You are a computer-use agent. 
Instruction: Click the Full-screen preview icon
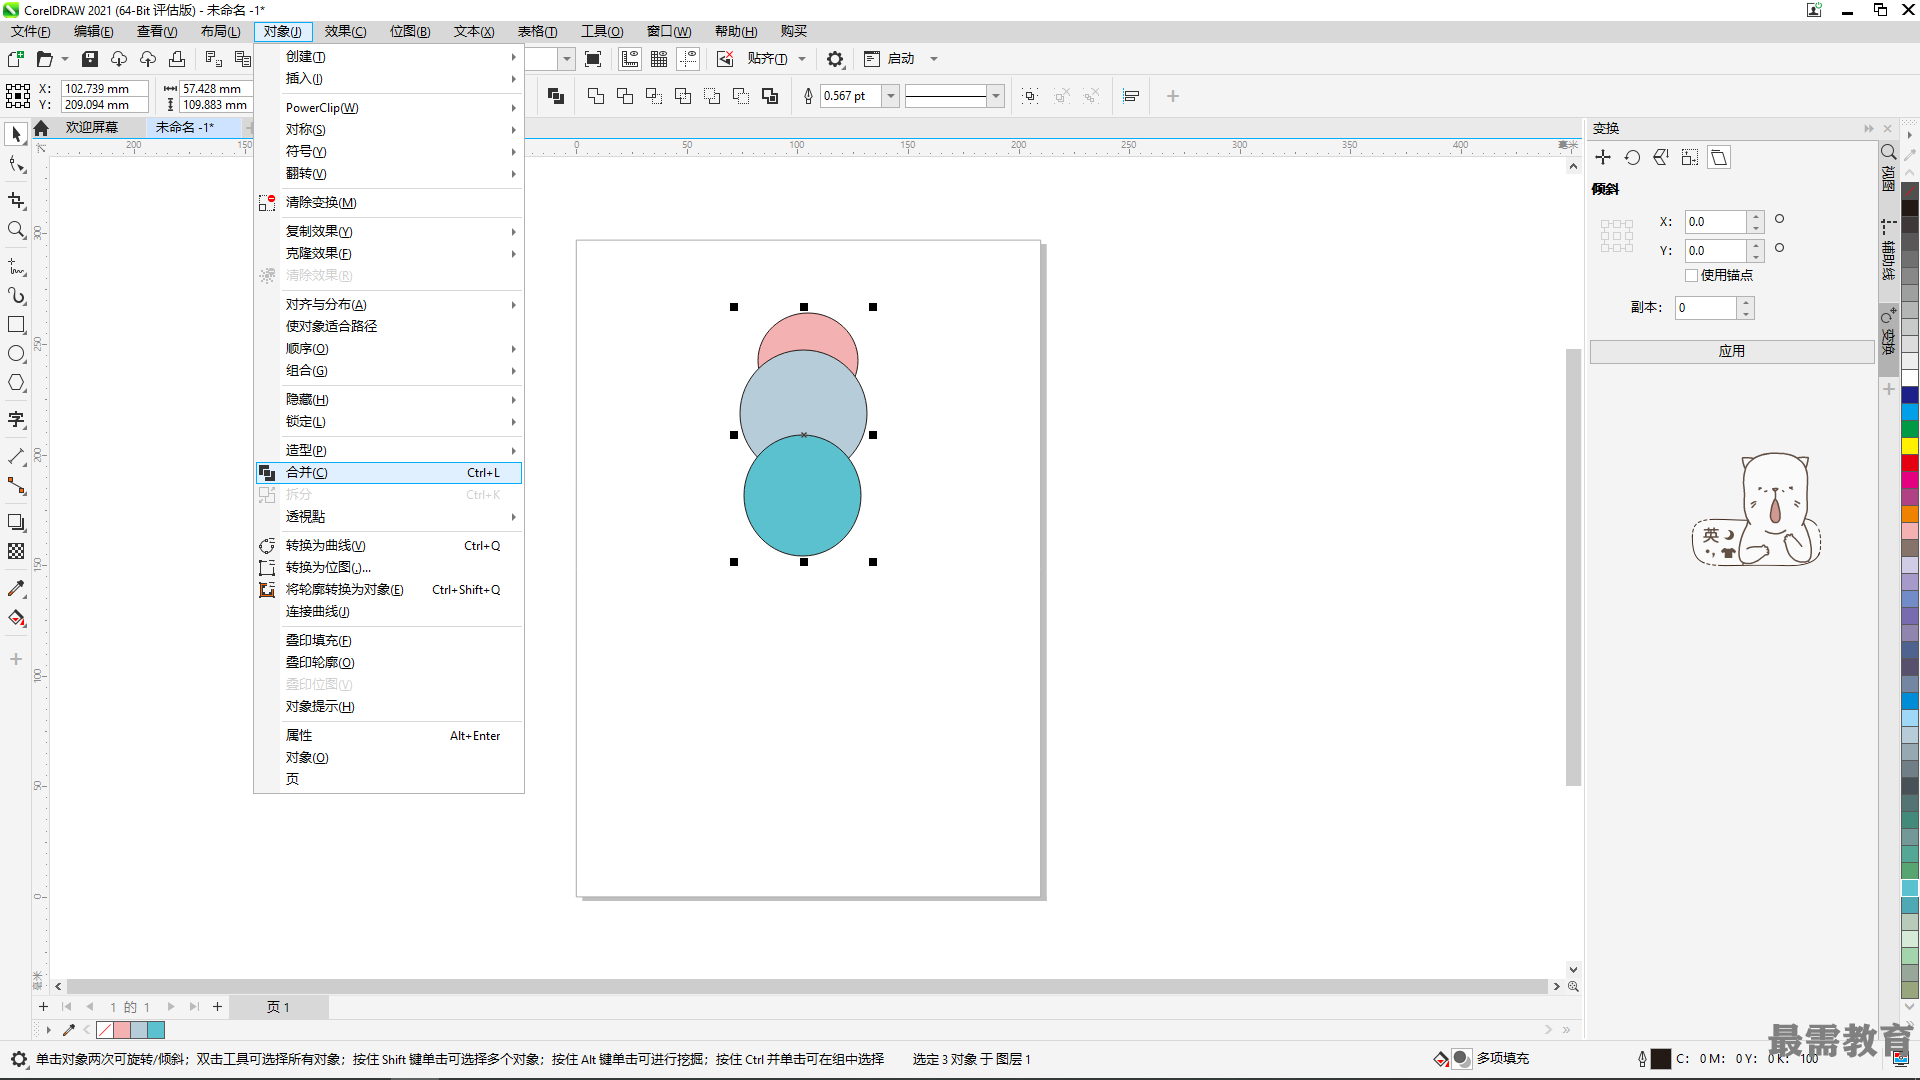tap(593, 59)
